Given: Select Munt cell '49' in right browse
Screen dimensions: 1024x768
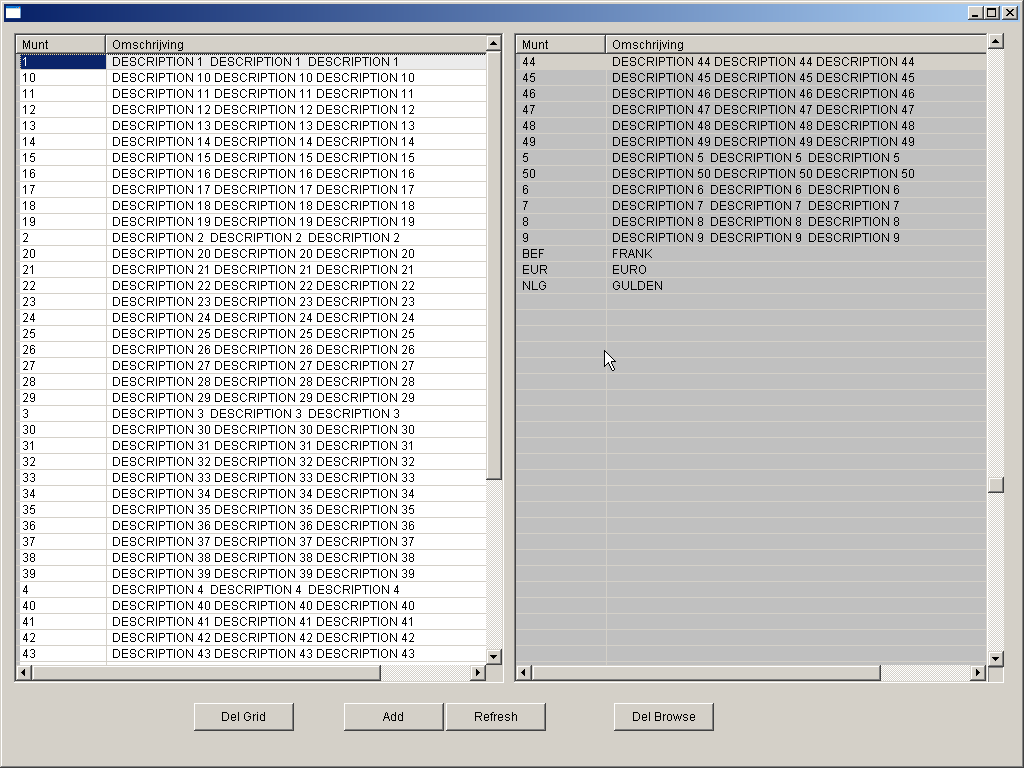Looking at the screenshot, I should [x=561, y=142].
